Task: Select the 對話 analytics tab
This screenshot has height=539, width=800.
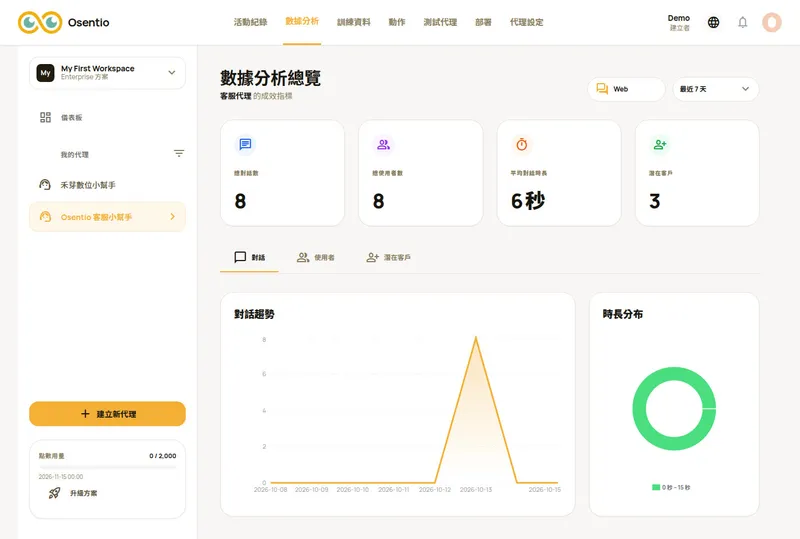Action: [249, 257]
